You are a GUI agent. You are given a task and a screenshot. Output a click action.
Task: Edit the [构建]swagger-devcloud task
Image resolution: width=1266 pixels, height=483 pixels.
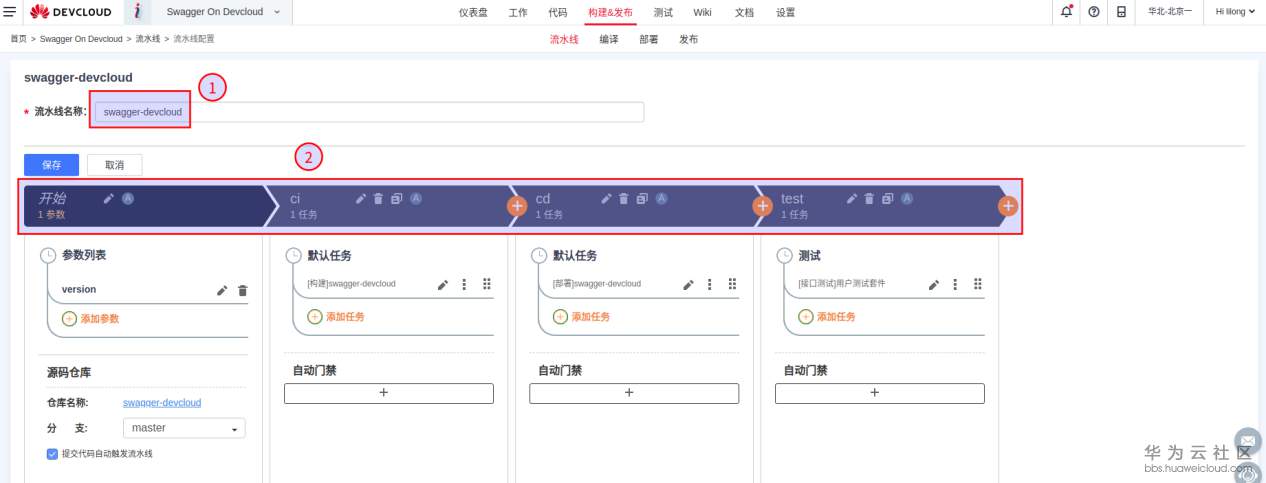pyautogui.click(x=443, y=284)
